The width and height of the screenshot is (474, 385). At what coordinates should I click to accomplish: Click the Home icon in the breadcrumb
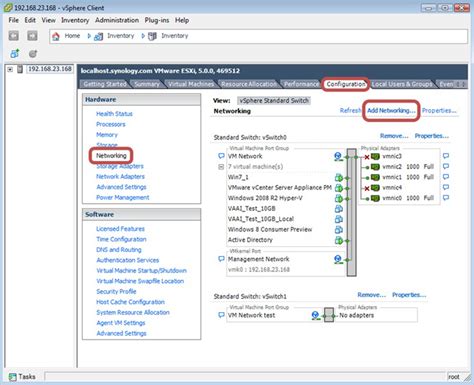56,36
